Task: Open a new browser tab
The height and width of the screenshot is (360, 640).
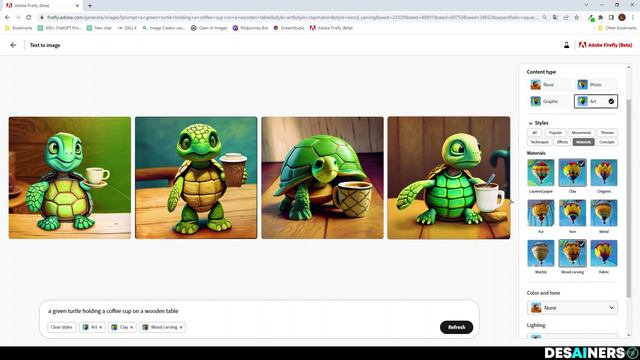Action: point(90,5)
